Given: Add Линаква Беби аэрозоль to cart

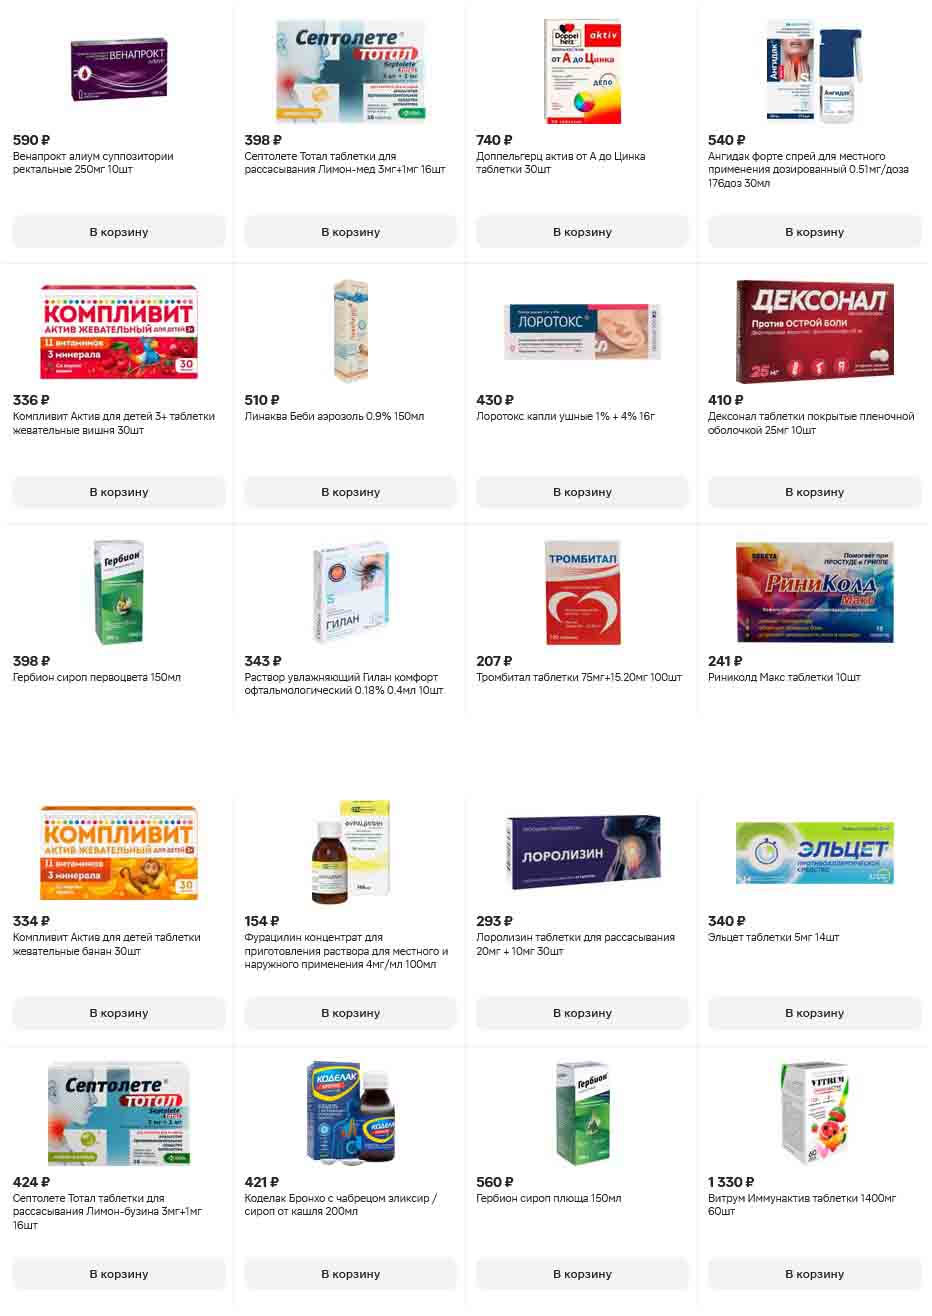Looking at the screenshot, I should (x=351, y=492).
